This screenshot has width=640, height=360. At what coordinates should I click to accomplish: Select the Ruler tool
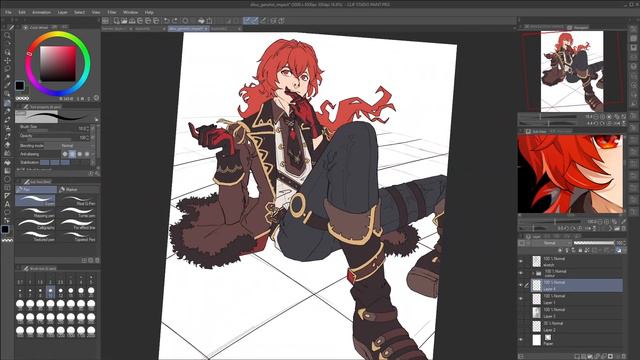coord(7,196)
